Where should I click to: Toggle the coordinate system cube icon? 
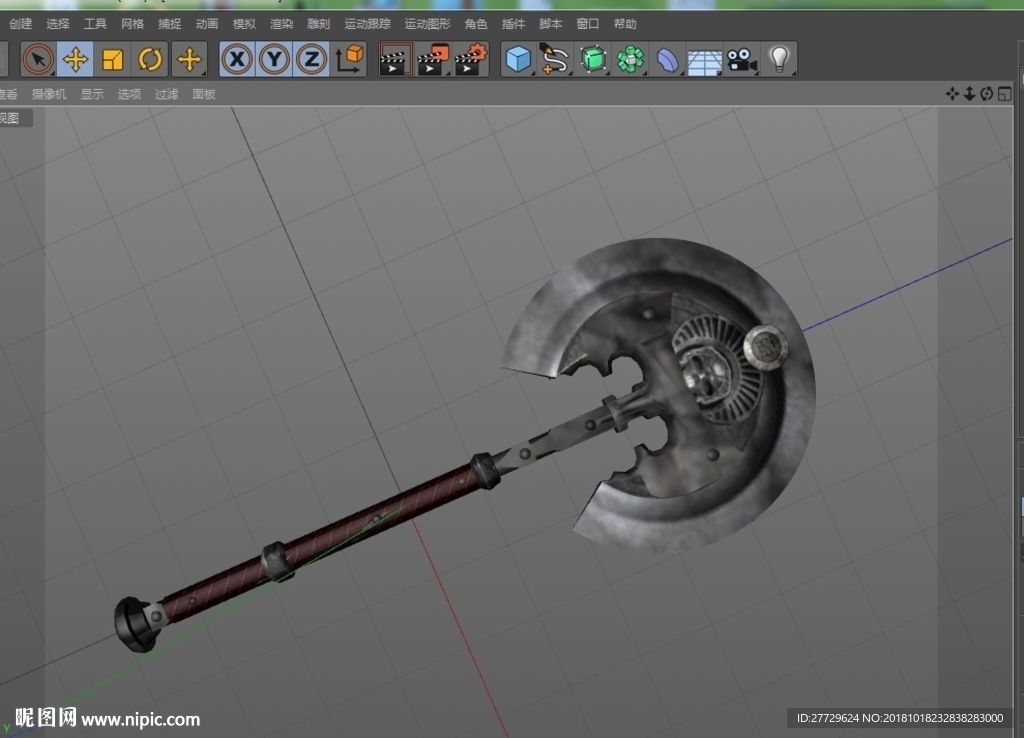click(349, 59)
